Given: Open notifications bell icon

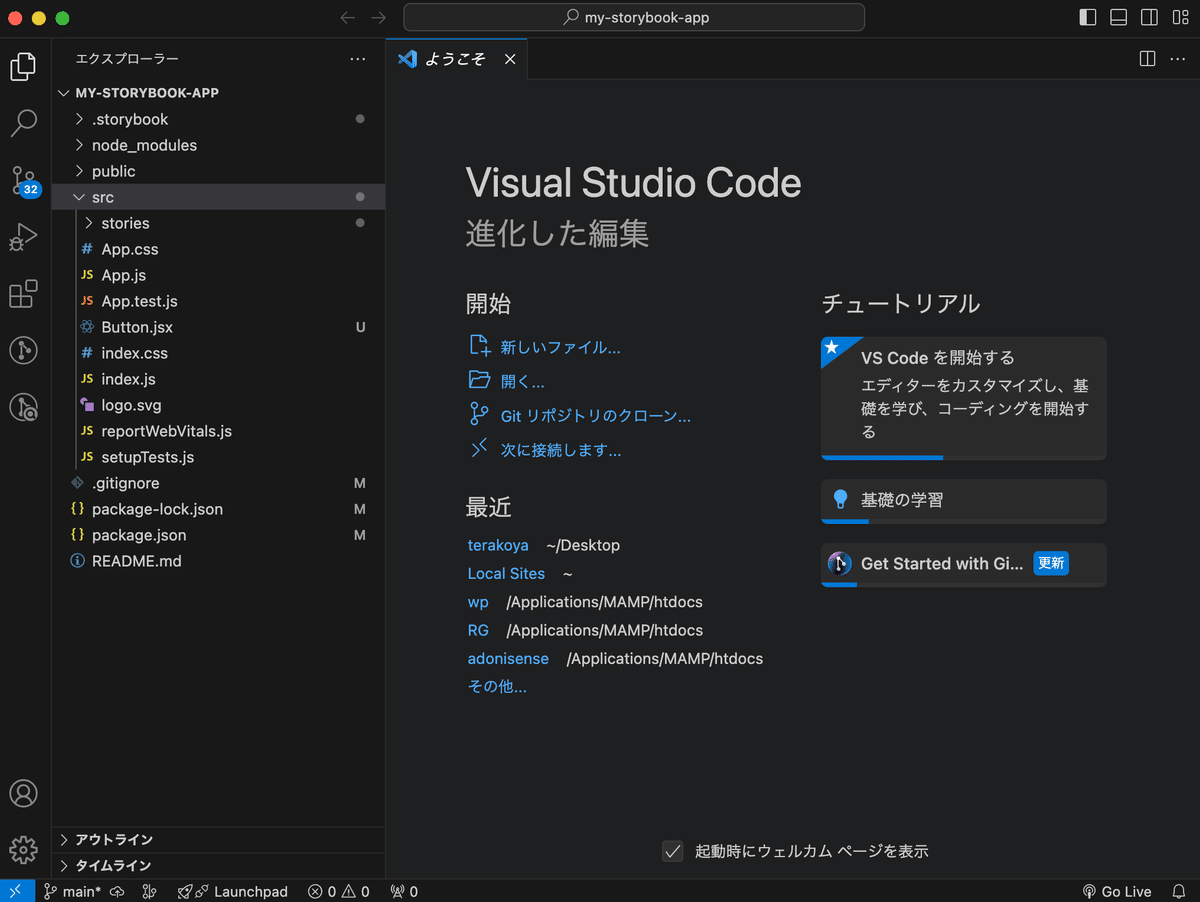Looking at the screenshot, I should 1179,891.
